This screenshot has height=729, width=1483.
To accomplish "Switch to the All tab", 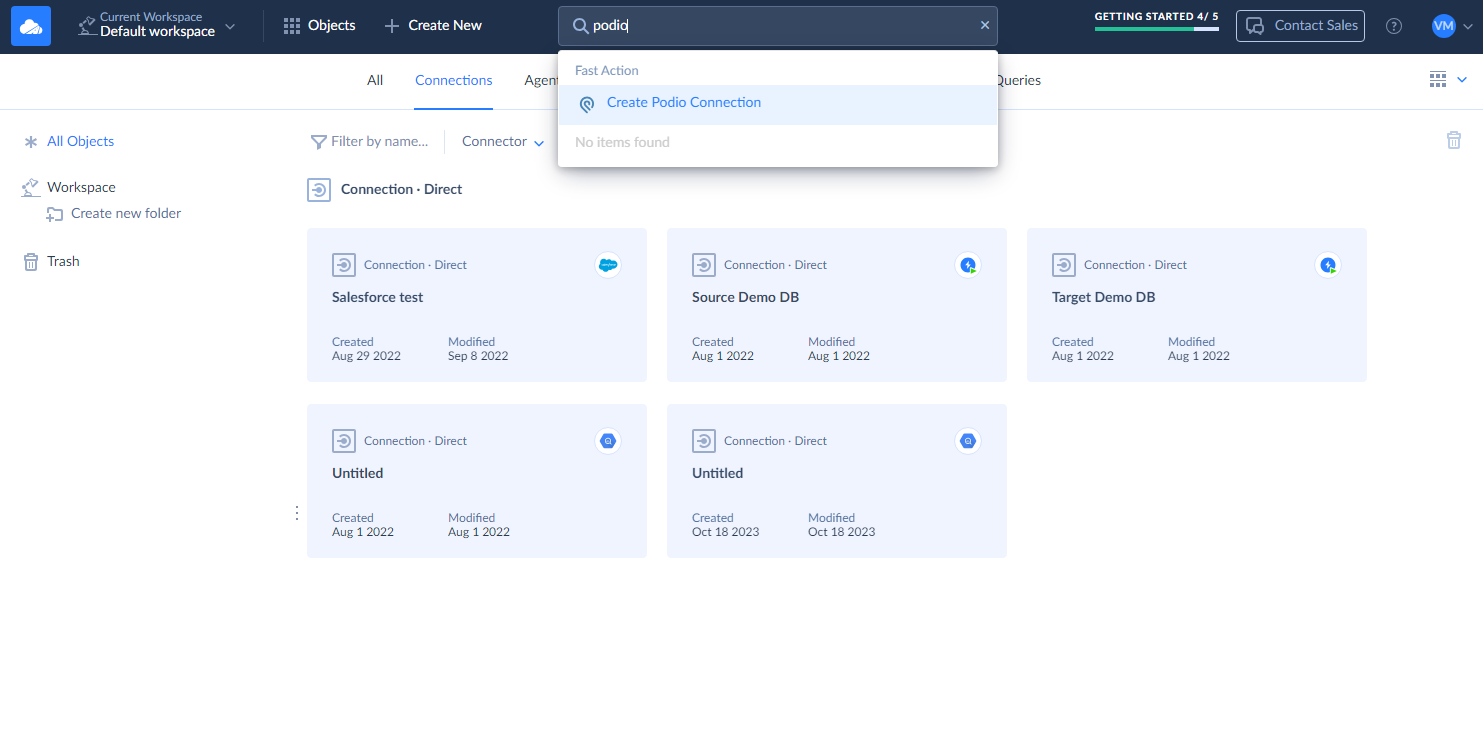I will [375, 80].
